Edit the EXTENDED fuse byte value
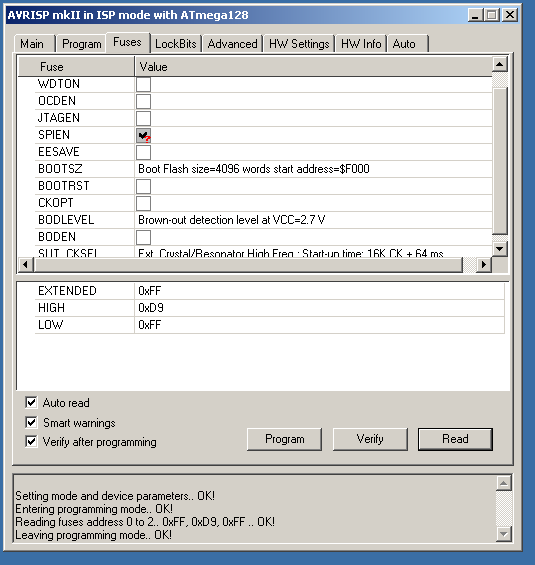Viewport: 535px width, 565px height. 320,291
